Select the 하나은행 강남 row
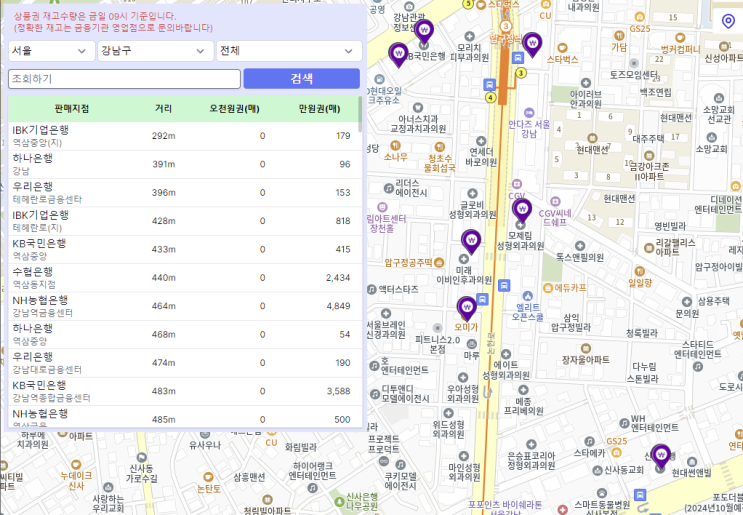Screen dimensions: 743x515 point(183,164)
